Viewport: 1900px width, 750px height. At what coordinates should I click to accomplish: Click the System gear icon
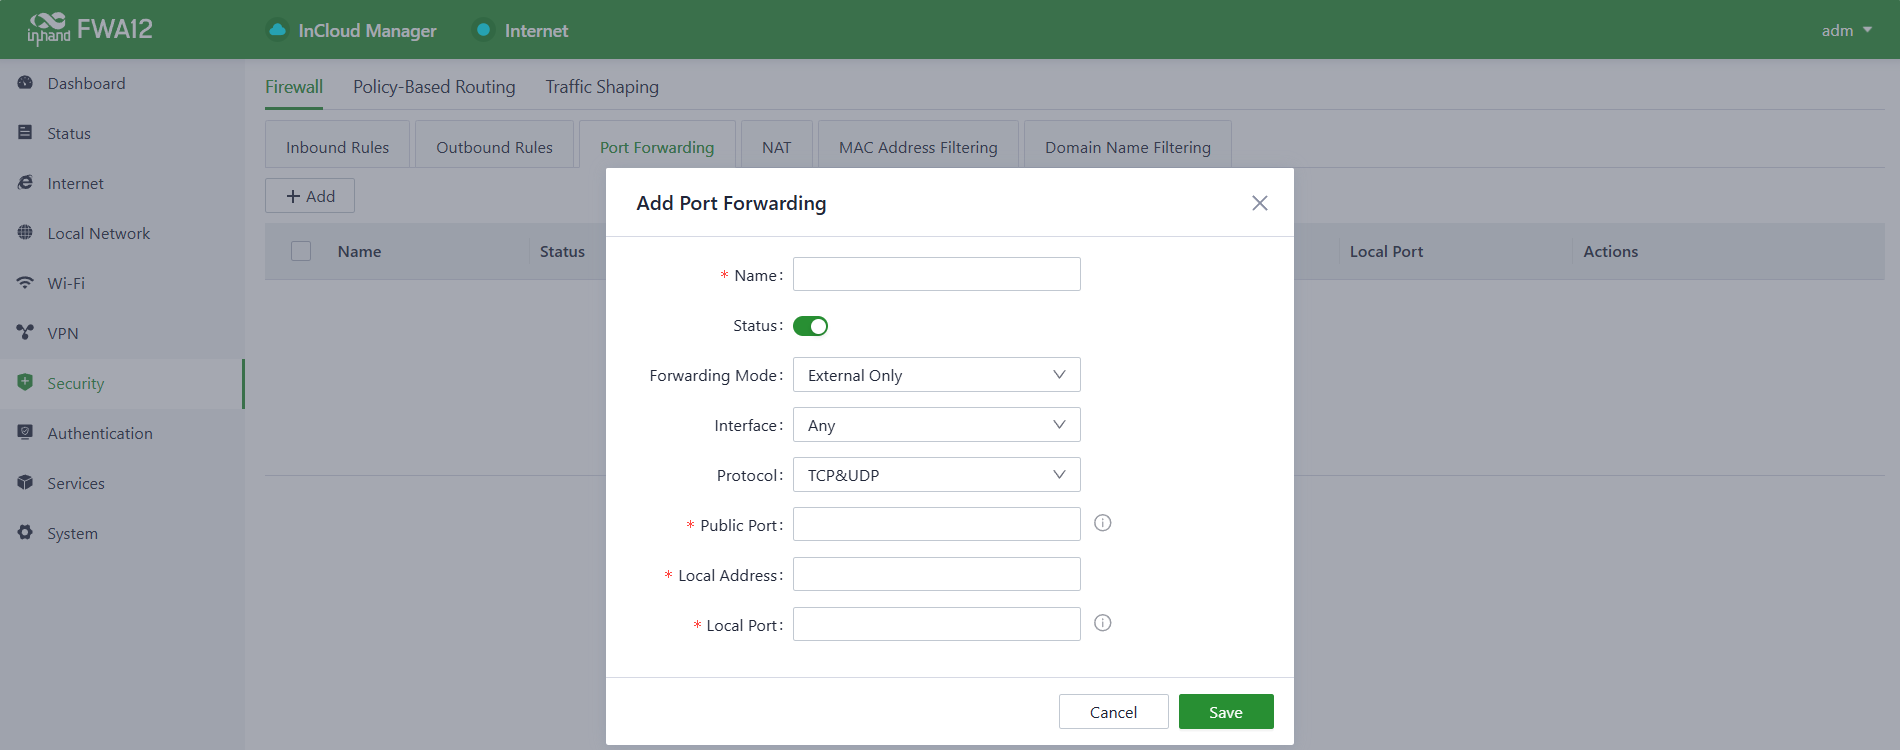[26, 533]
